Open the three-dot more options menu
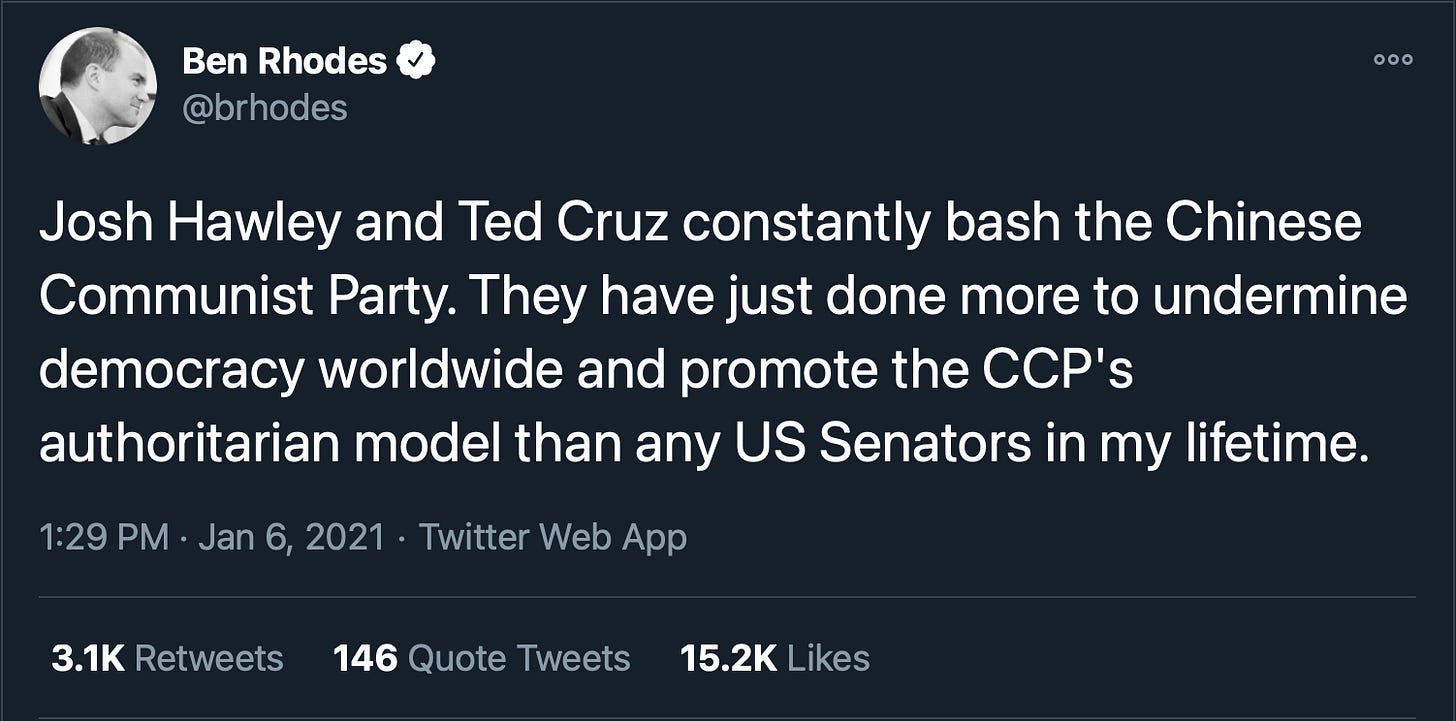Image resolution: width=1456 pixels, height=721 pixels. point(1393,59)
